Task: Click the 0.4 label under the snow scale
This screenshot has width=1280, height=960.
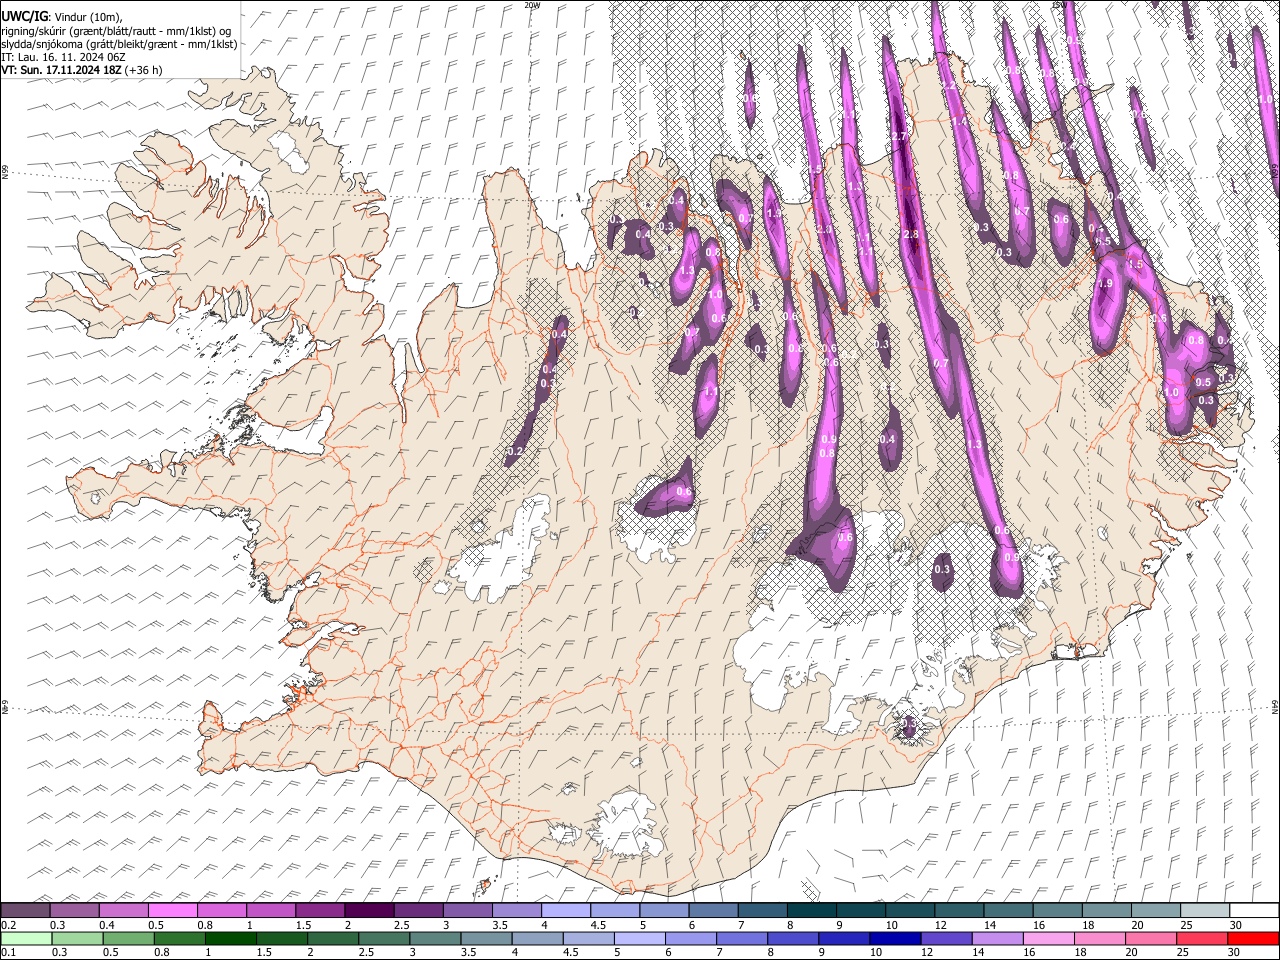Action: tap(106, 924)
